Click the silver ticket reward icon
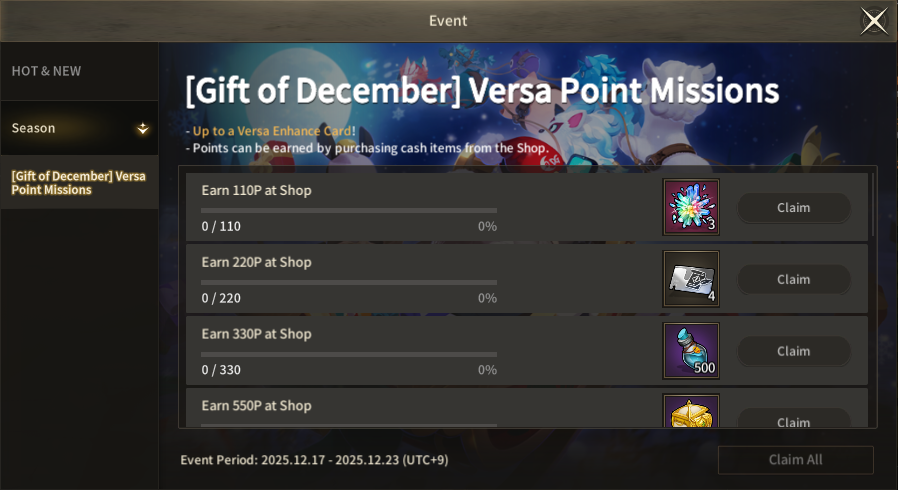 pos(691,279)
